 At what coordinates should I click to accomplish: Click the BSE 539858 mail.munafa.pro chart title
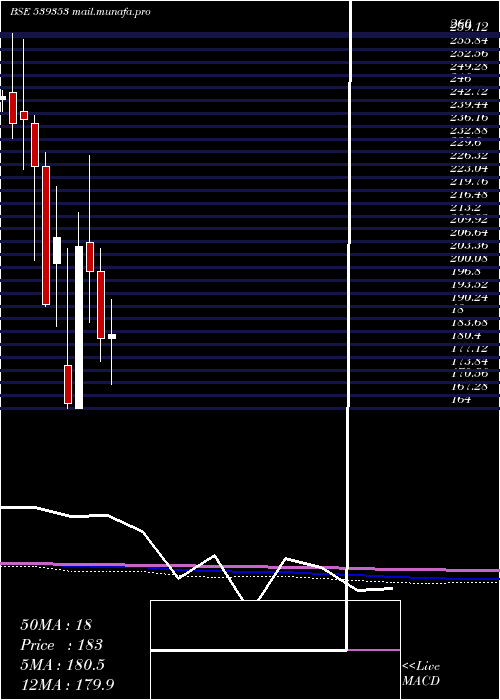(80, 12)
